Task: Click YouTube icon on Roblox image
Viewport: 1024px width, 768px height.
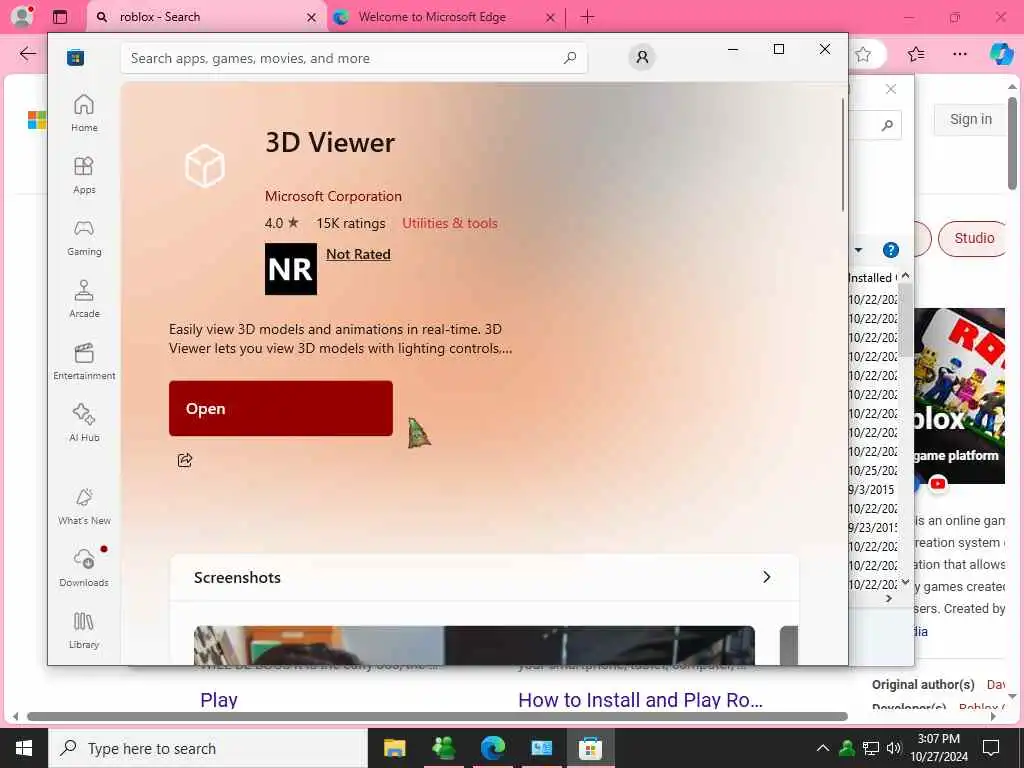Action: click(x=938, y=484)
